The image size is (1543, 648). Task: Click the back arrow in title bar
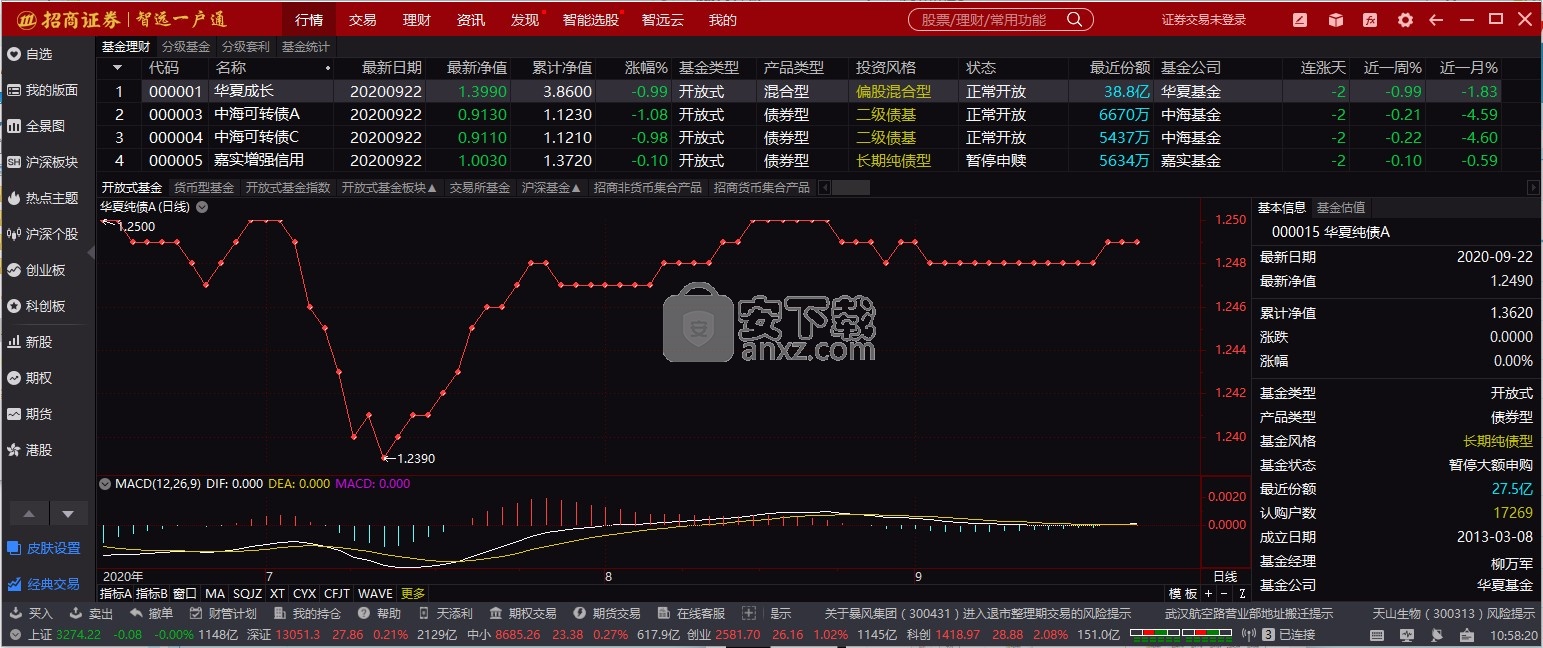click(1436, 20)
